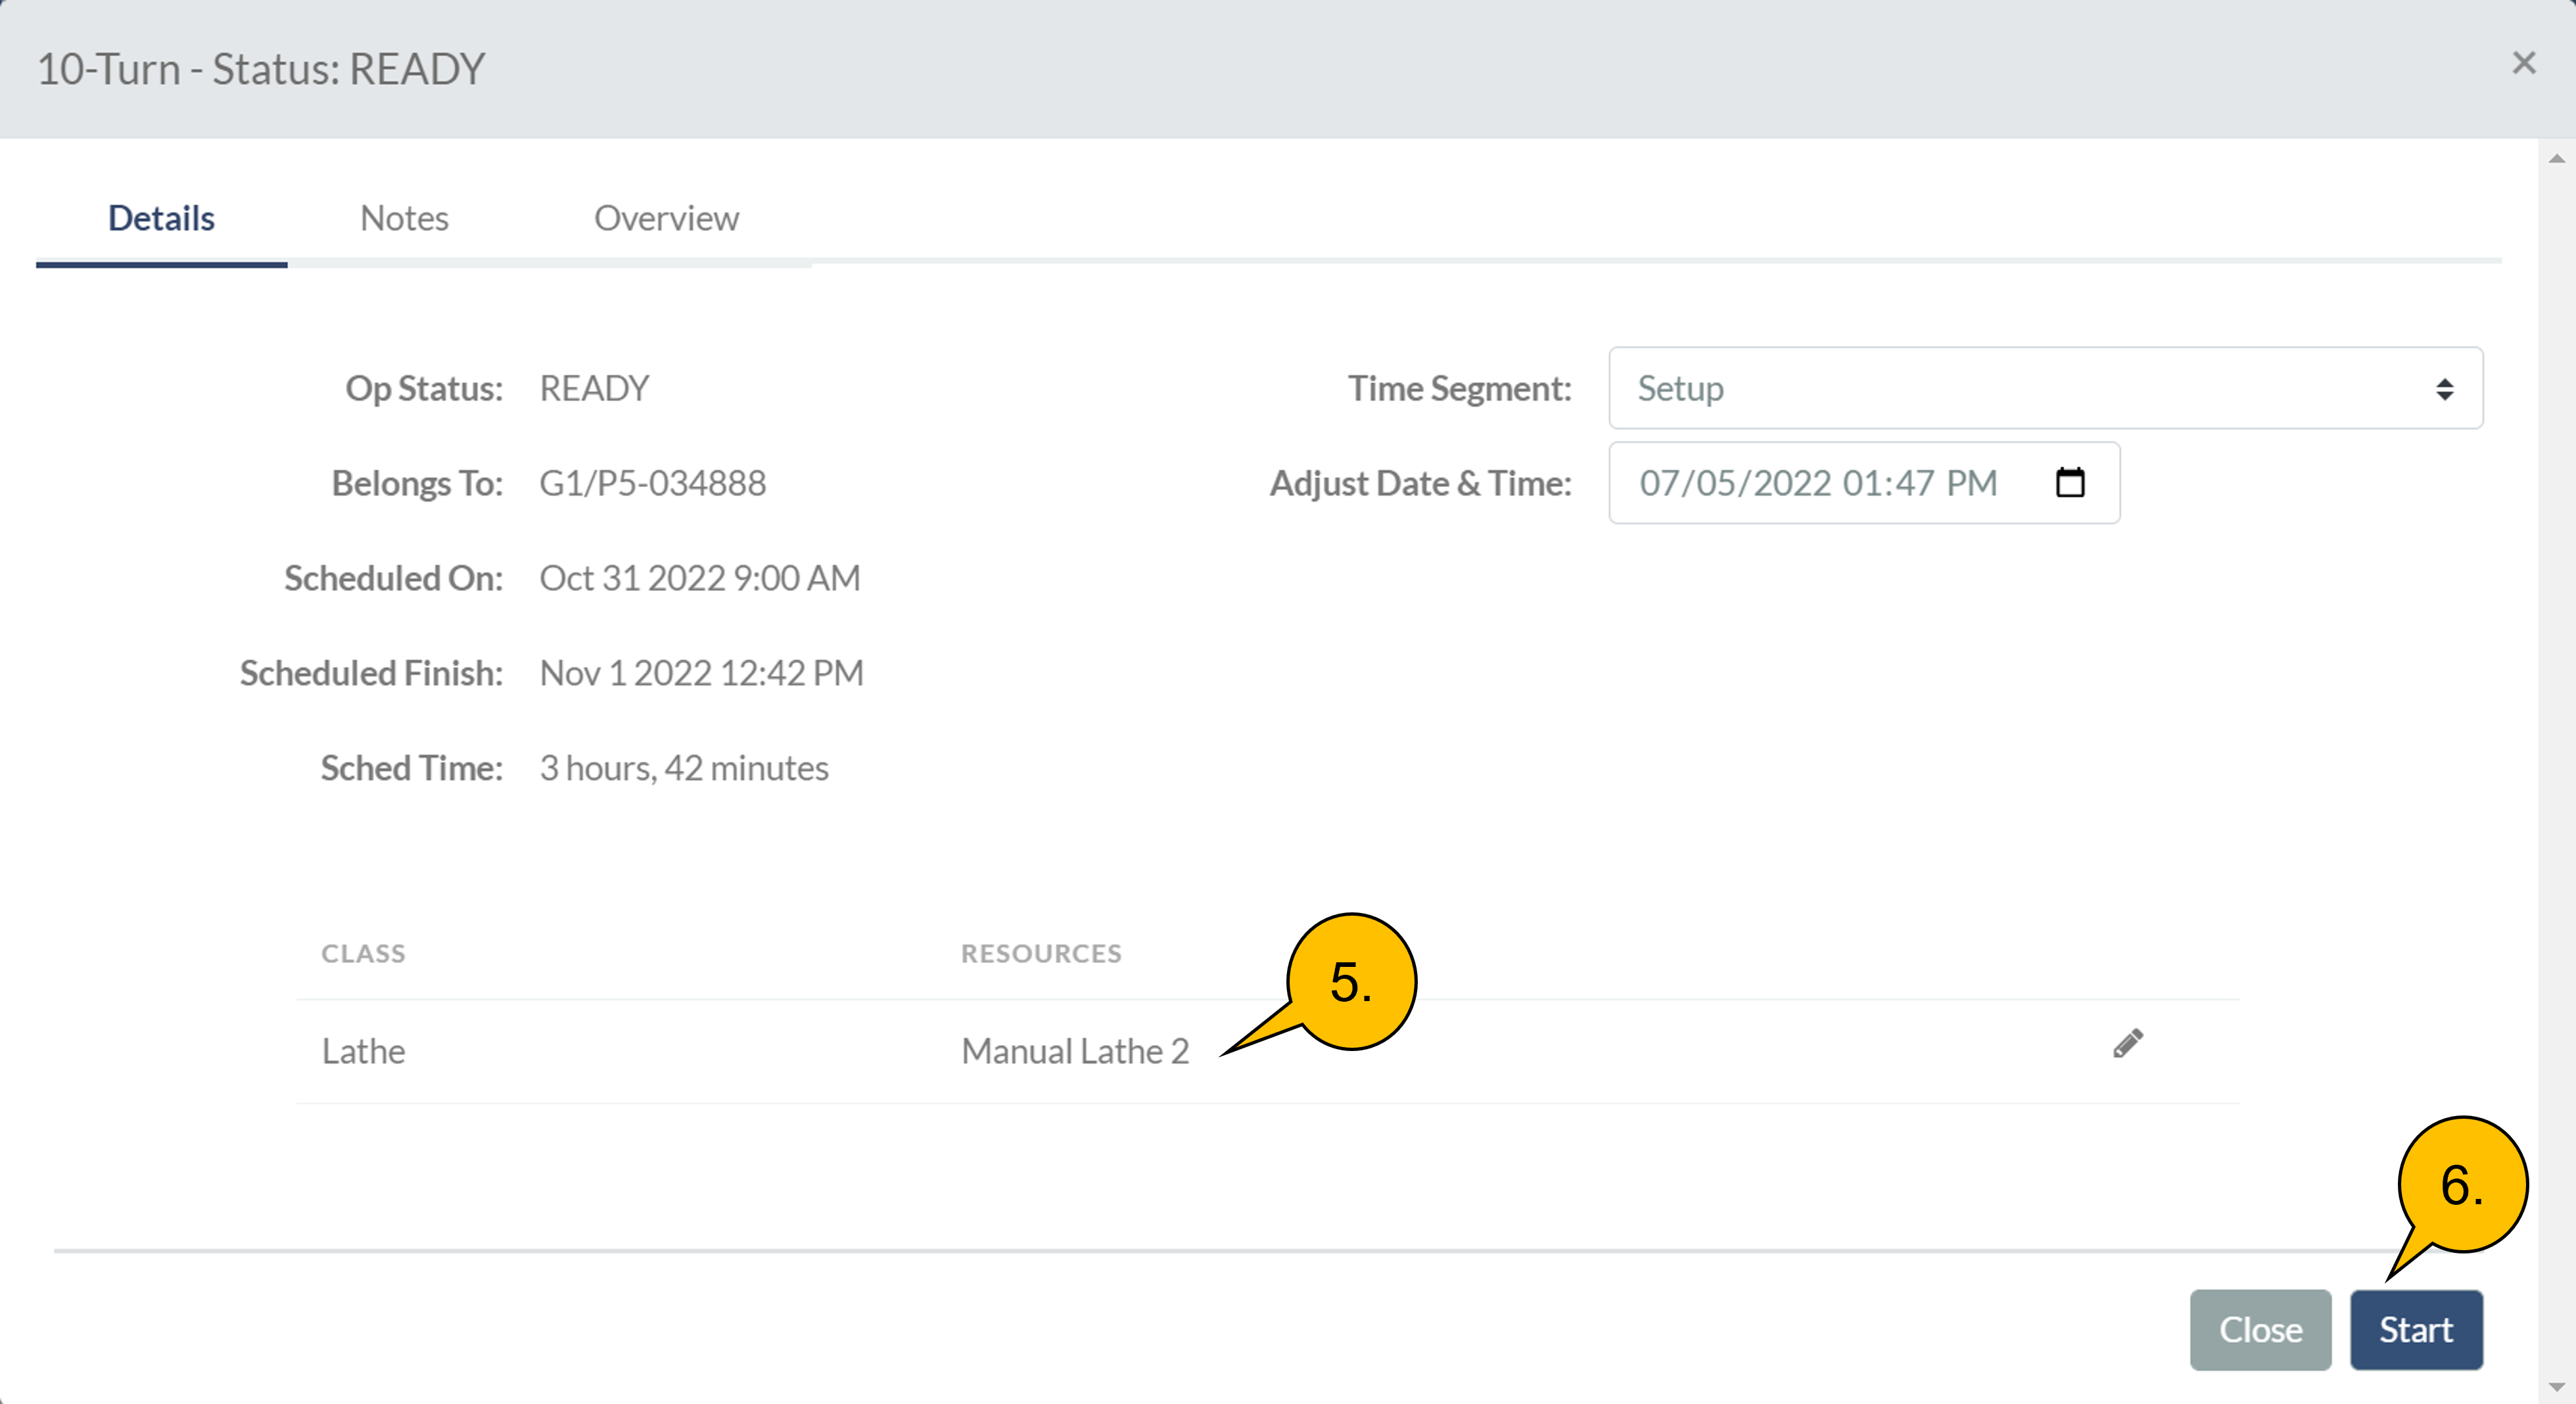Screen dimensions: 2576x1404
Task: Click the scrollbar up arrow
Action: pos(2557,159)
